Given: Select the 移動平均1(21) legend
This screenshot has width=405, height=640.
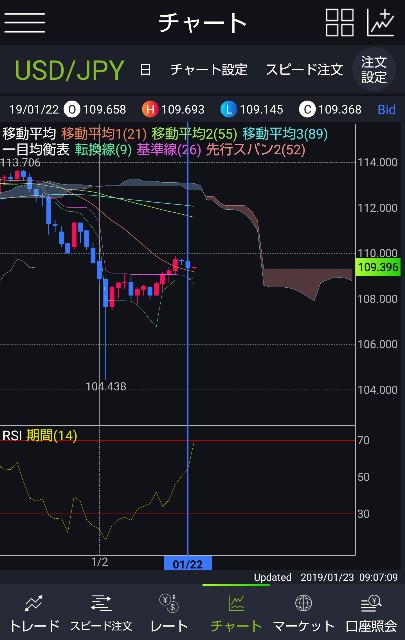Looking at the screenshot, I should (x=104, y=133).
